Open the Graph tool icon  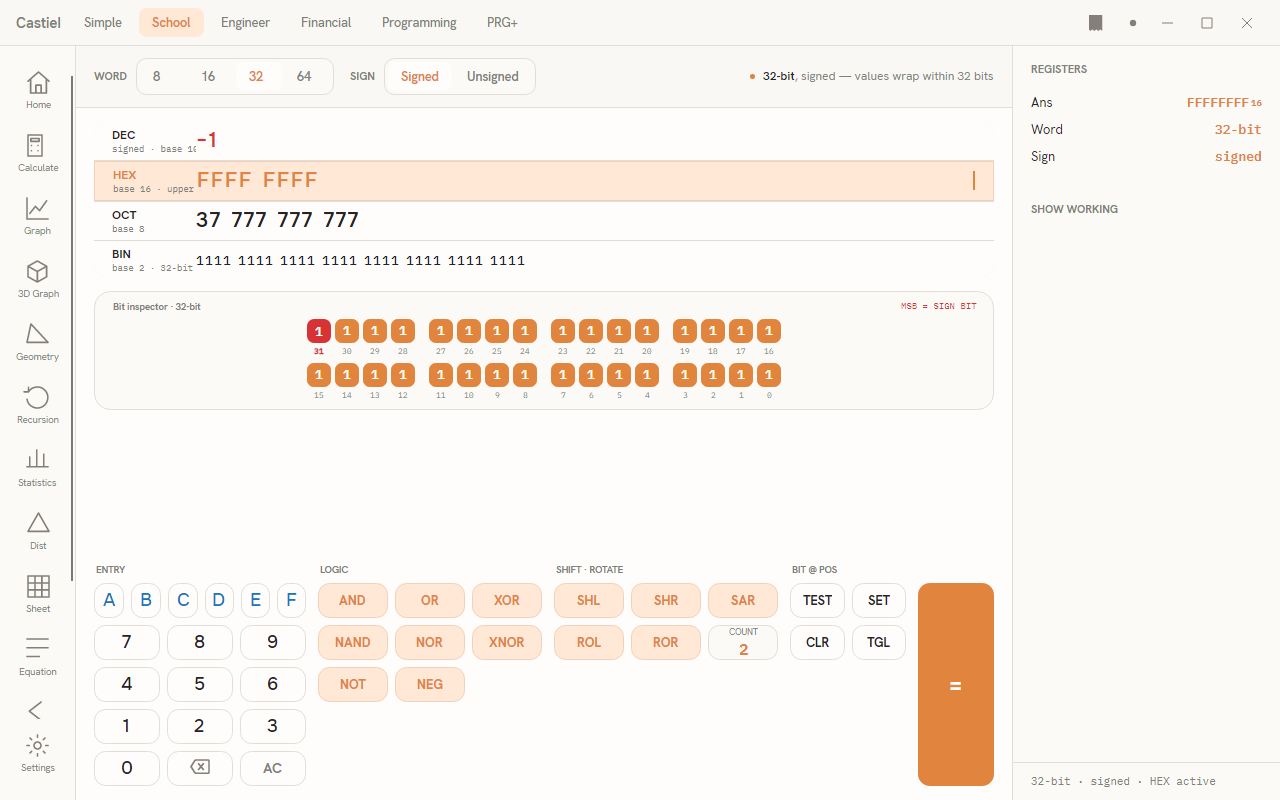[x=37, y=208]
